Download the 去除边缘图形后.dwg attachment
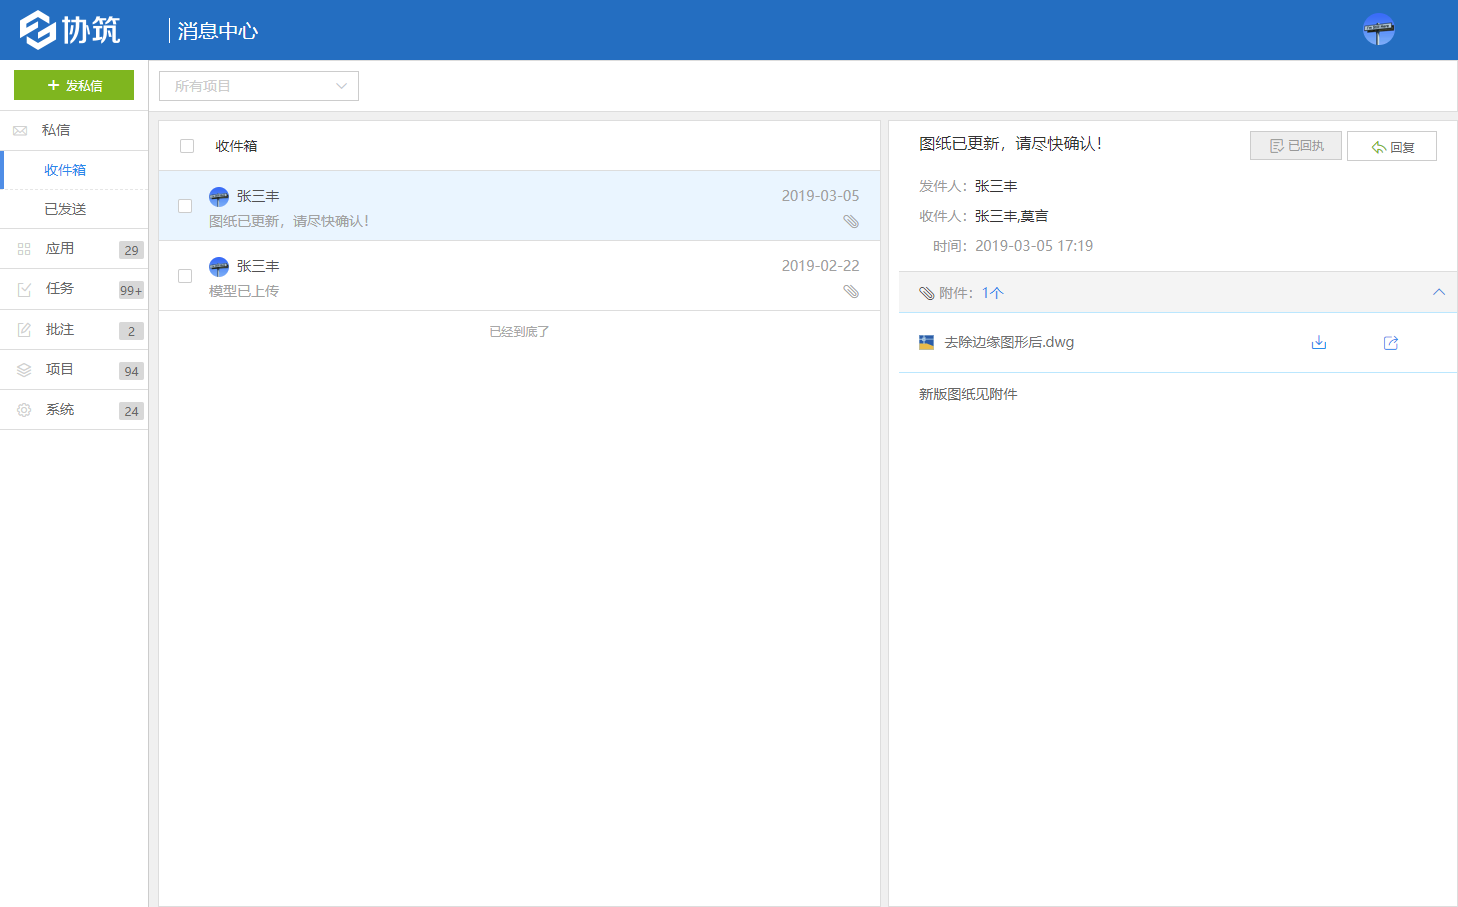 pos(1319,343)
